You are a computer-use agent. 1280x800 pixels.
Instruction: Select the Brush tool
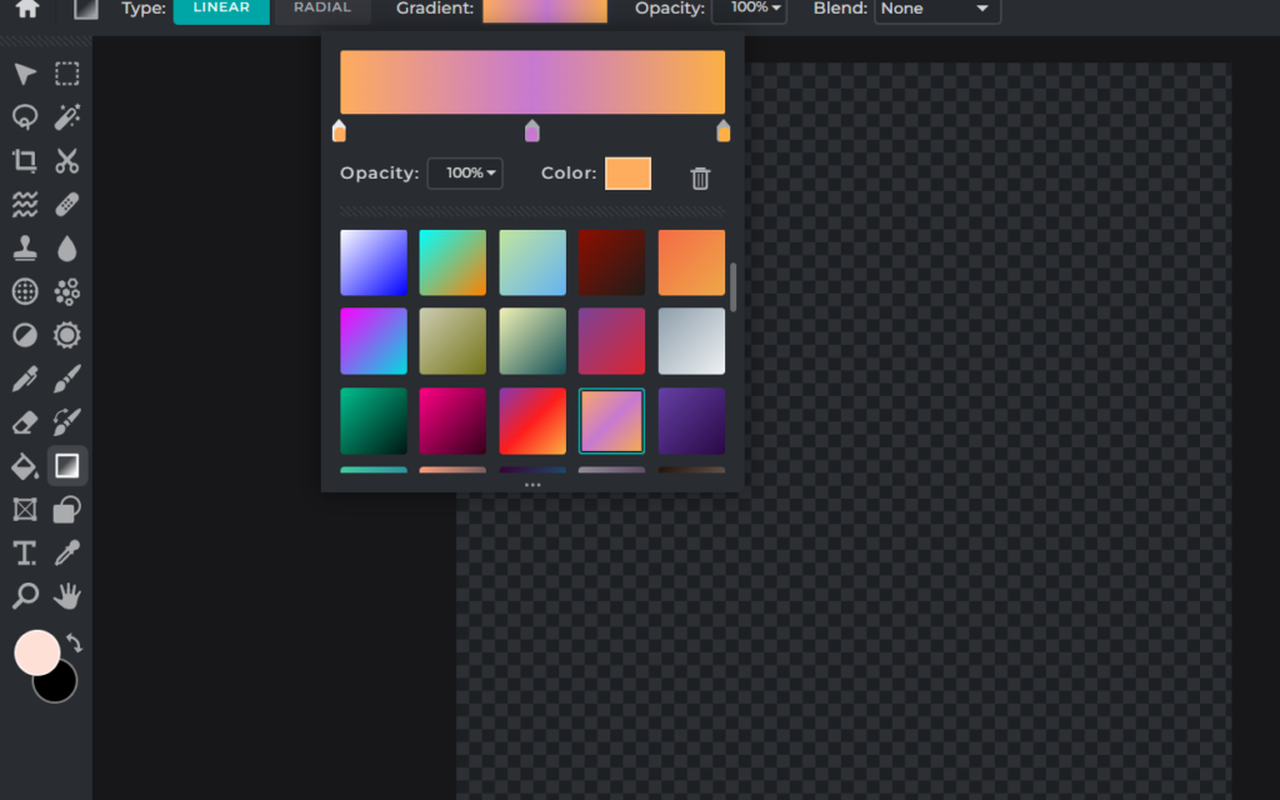[67, 379]
